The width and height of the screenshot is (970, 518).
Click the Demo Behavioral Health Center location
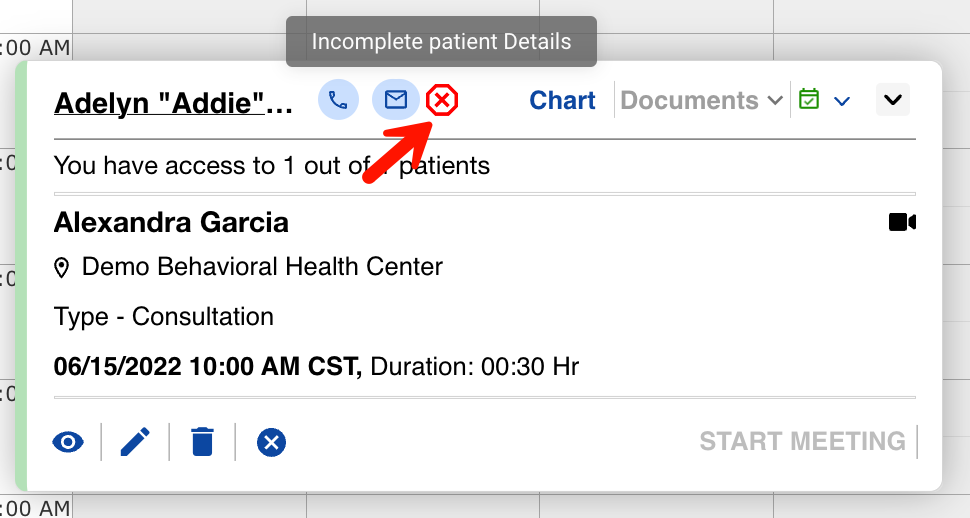262,267
